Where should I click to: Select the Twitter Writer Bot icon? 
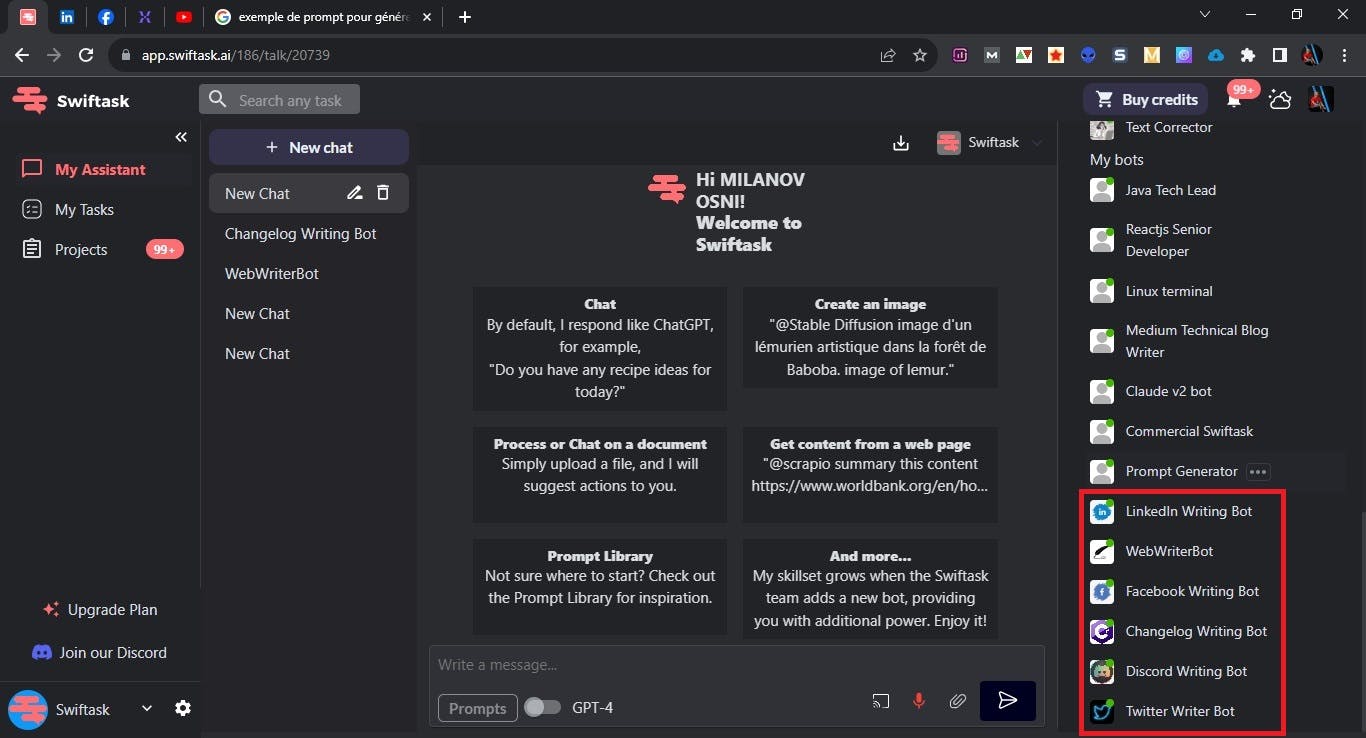pos(1102,711)
